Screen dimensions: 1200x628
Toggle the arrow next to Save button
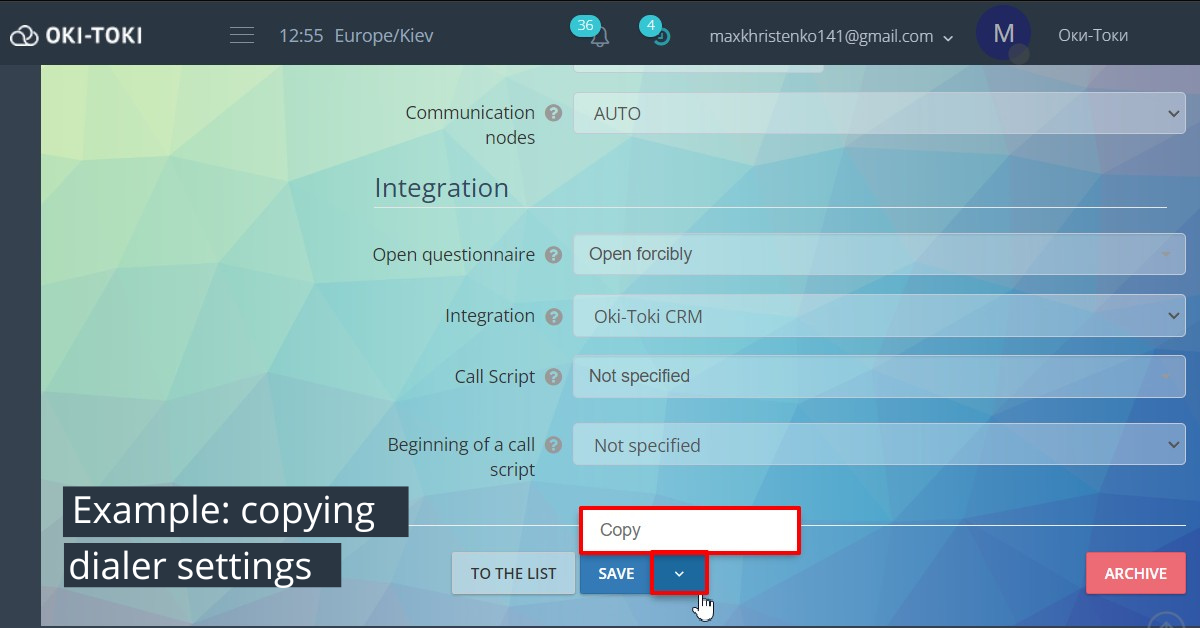click(x=679, y=573)
